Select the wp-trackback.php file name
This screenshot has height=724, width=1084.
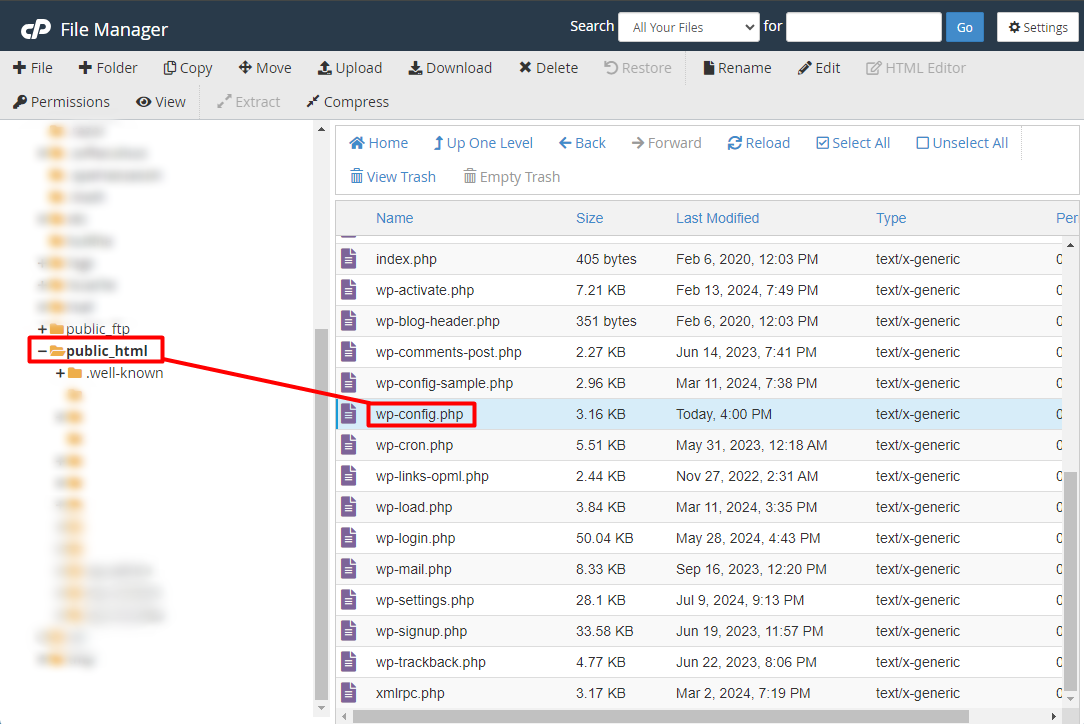pos(431,662)
